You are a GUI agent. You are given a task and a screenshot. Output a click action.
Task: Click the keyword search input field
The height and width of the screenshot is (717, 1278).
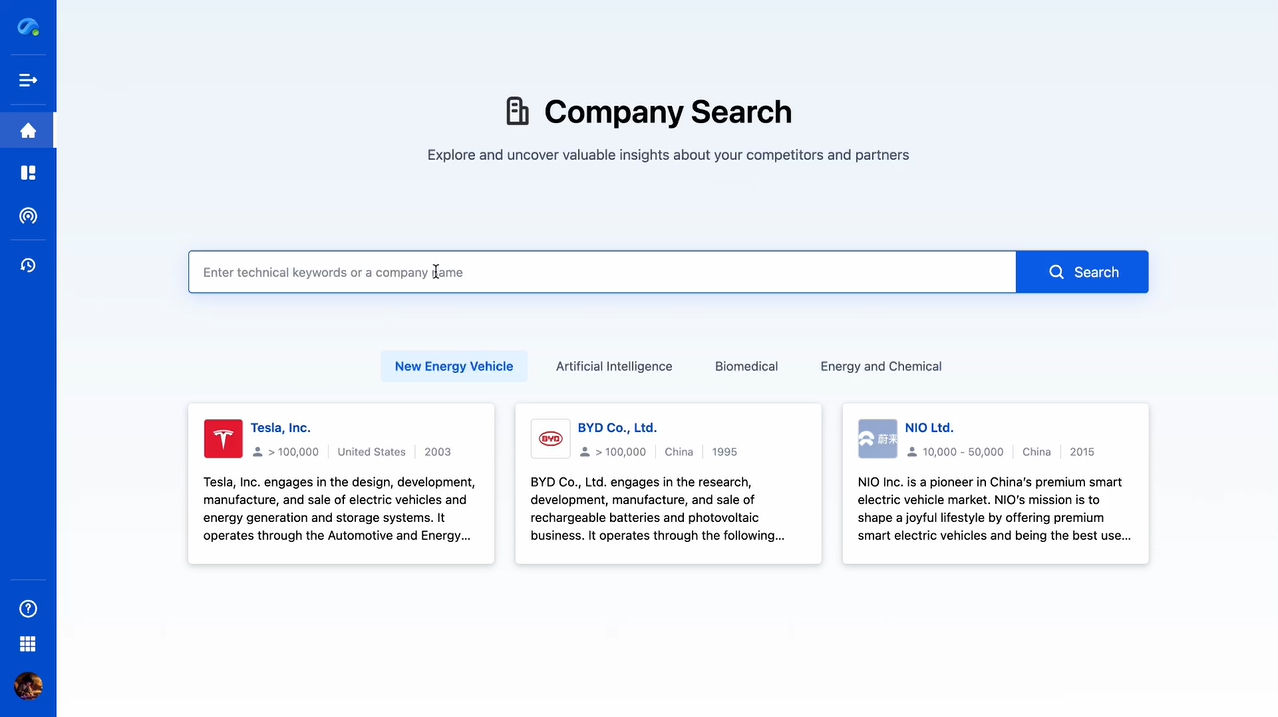[600, 271]
